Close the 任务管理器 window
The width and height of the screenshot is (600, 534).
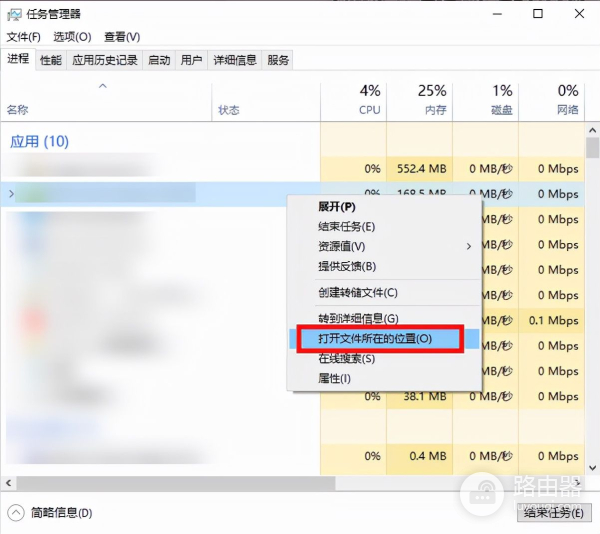(x=579, y=14)
